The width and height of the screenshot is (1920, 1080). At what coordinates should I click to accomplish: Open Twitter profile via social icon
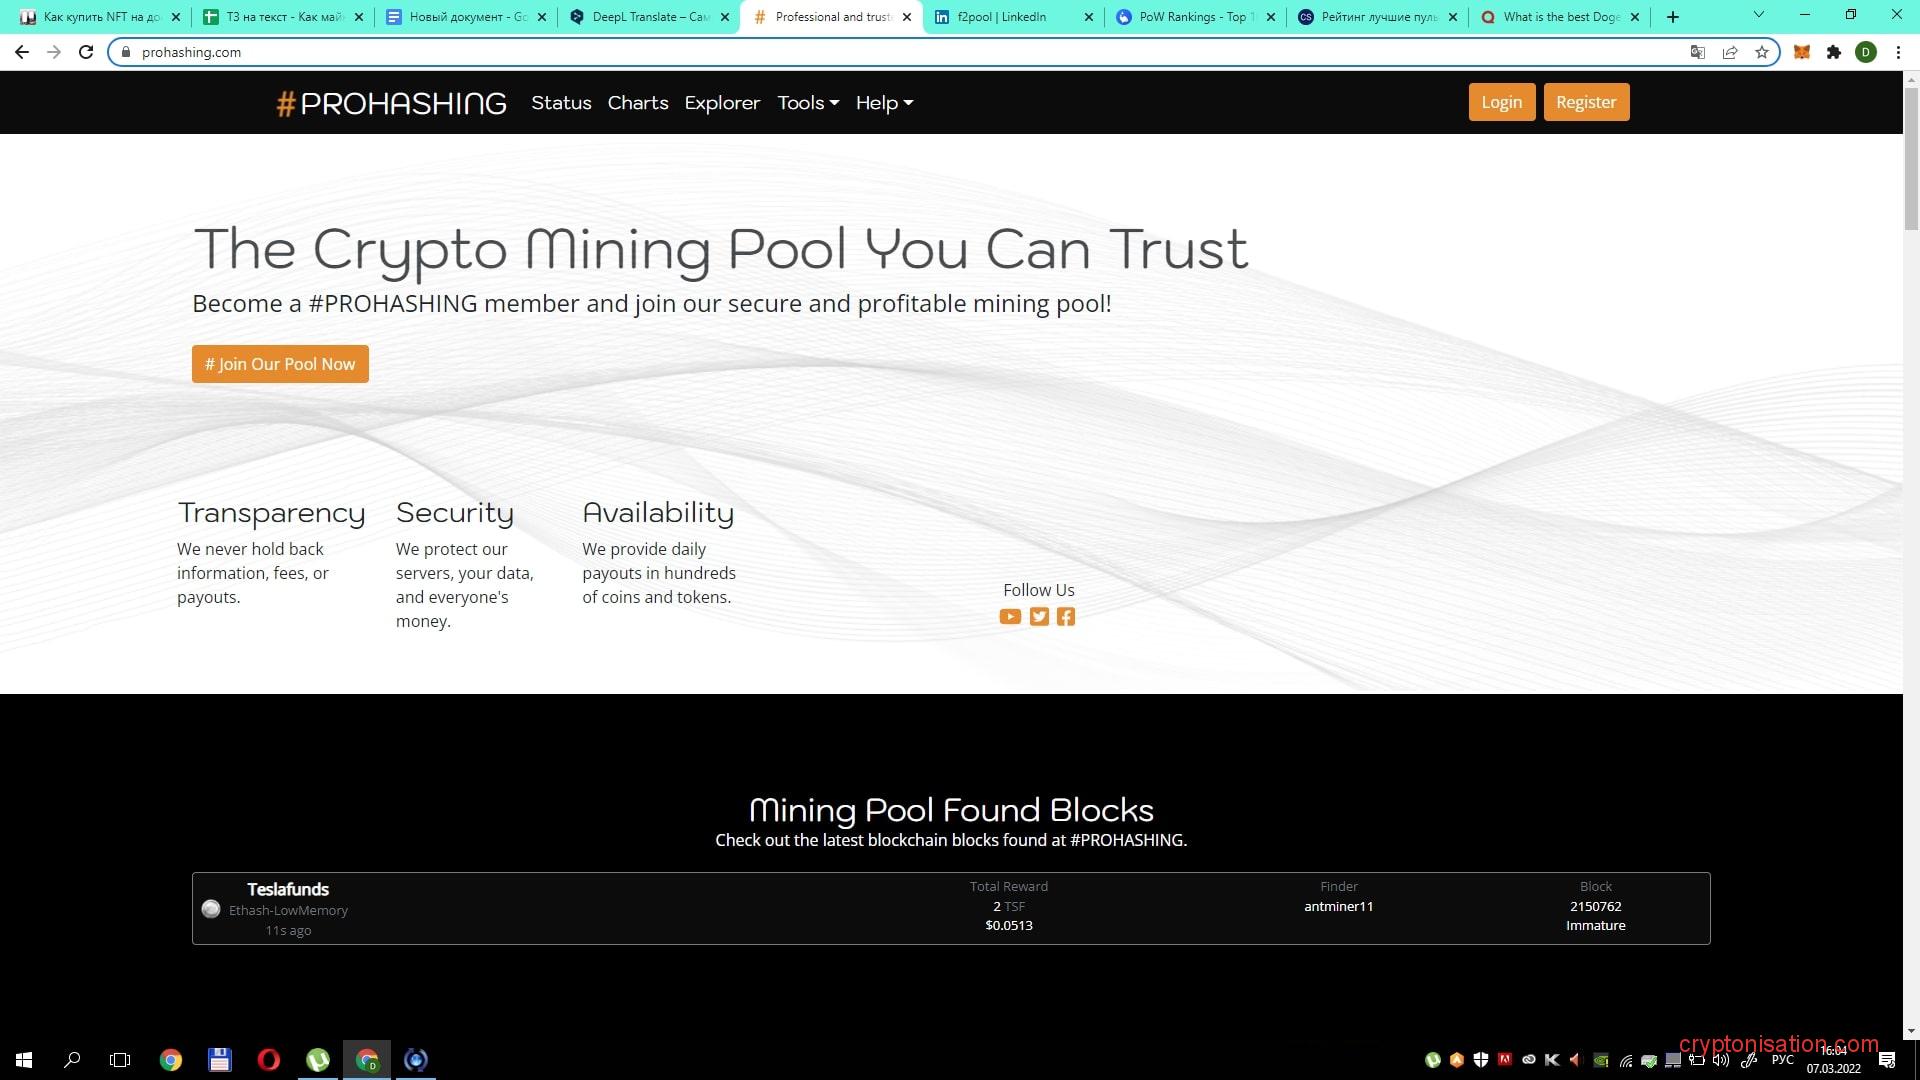click(x=1038, y=616)
